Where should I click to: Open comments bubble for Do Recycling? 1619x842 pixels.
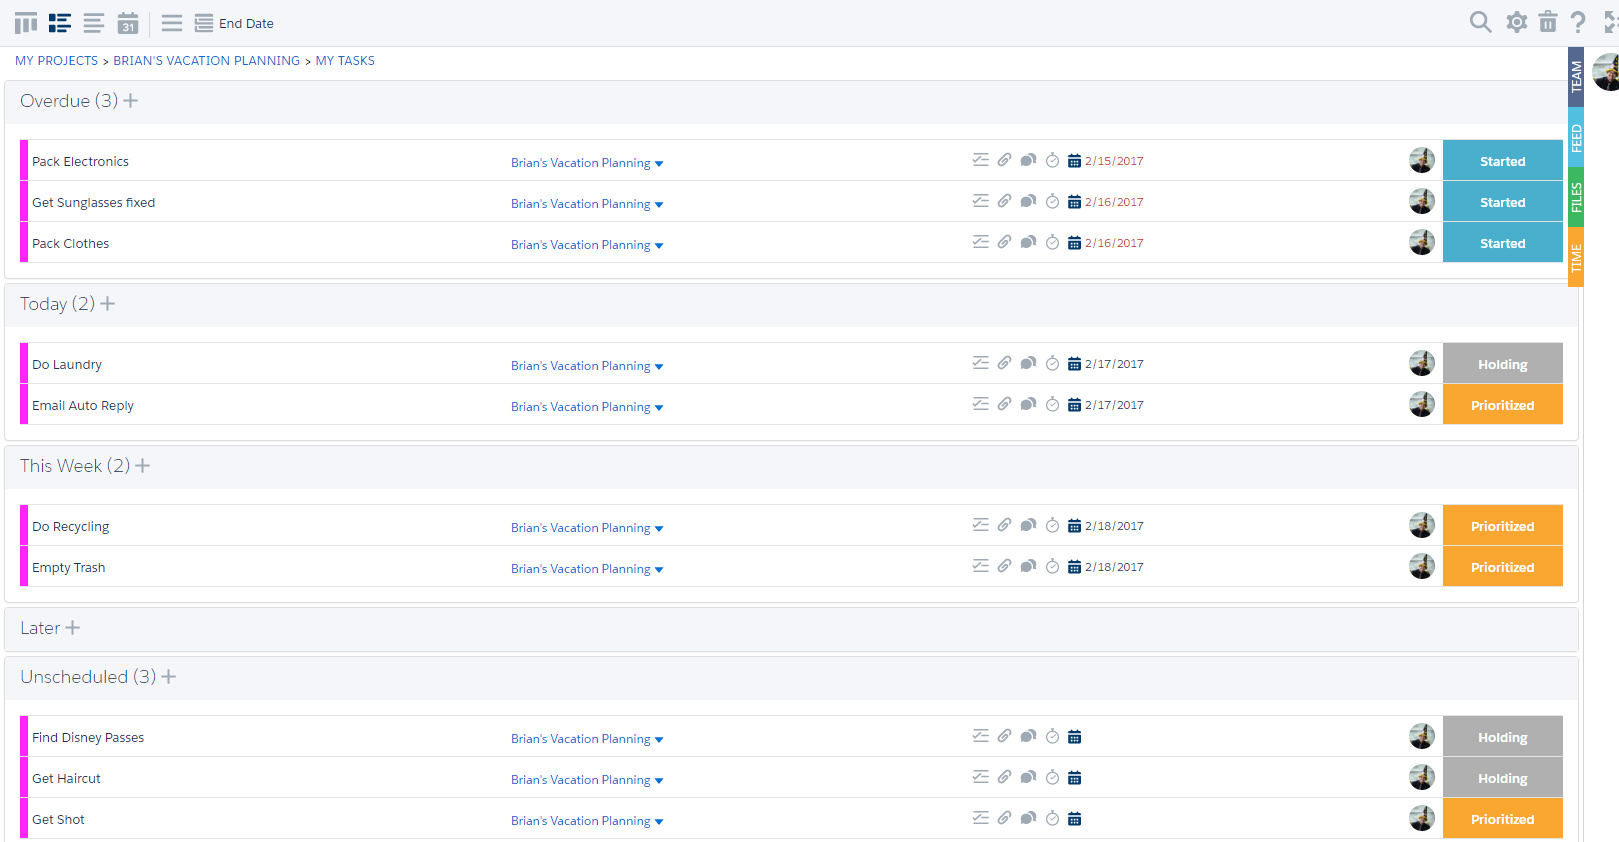point(1028,525)
